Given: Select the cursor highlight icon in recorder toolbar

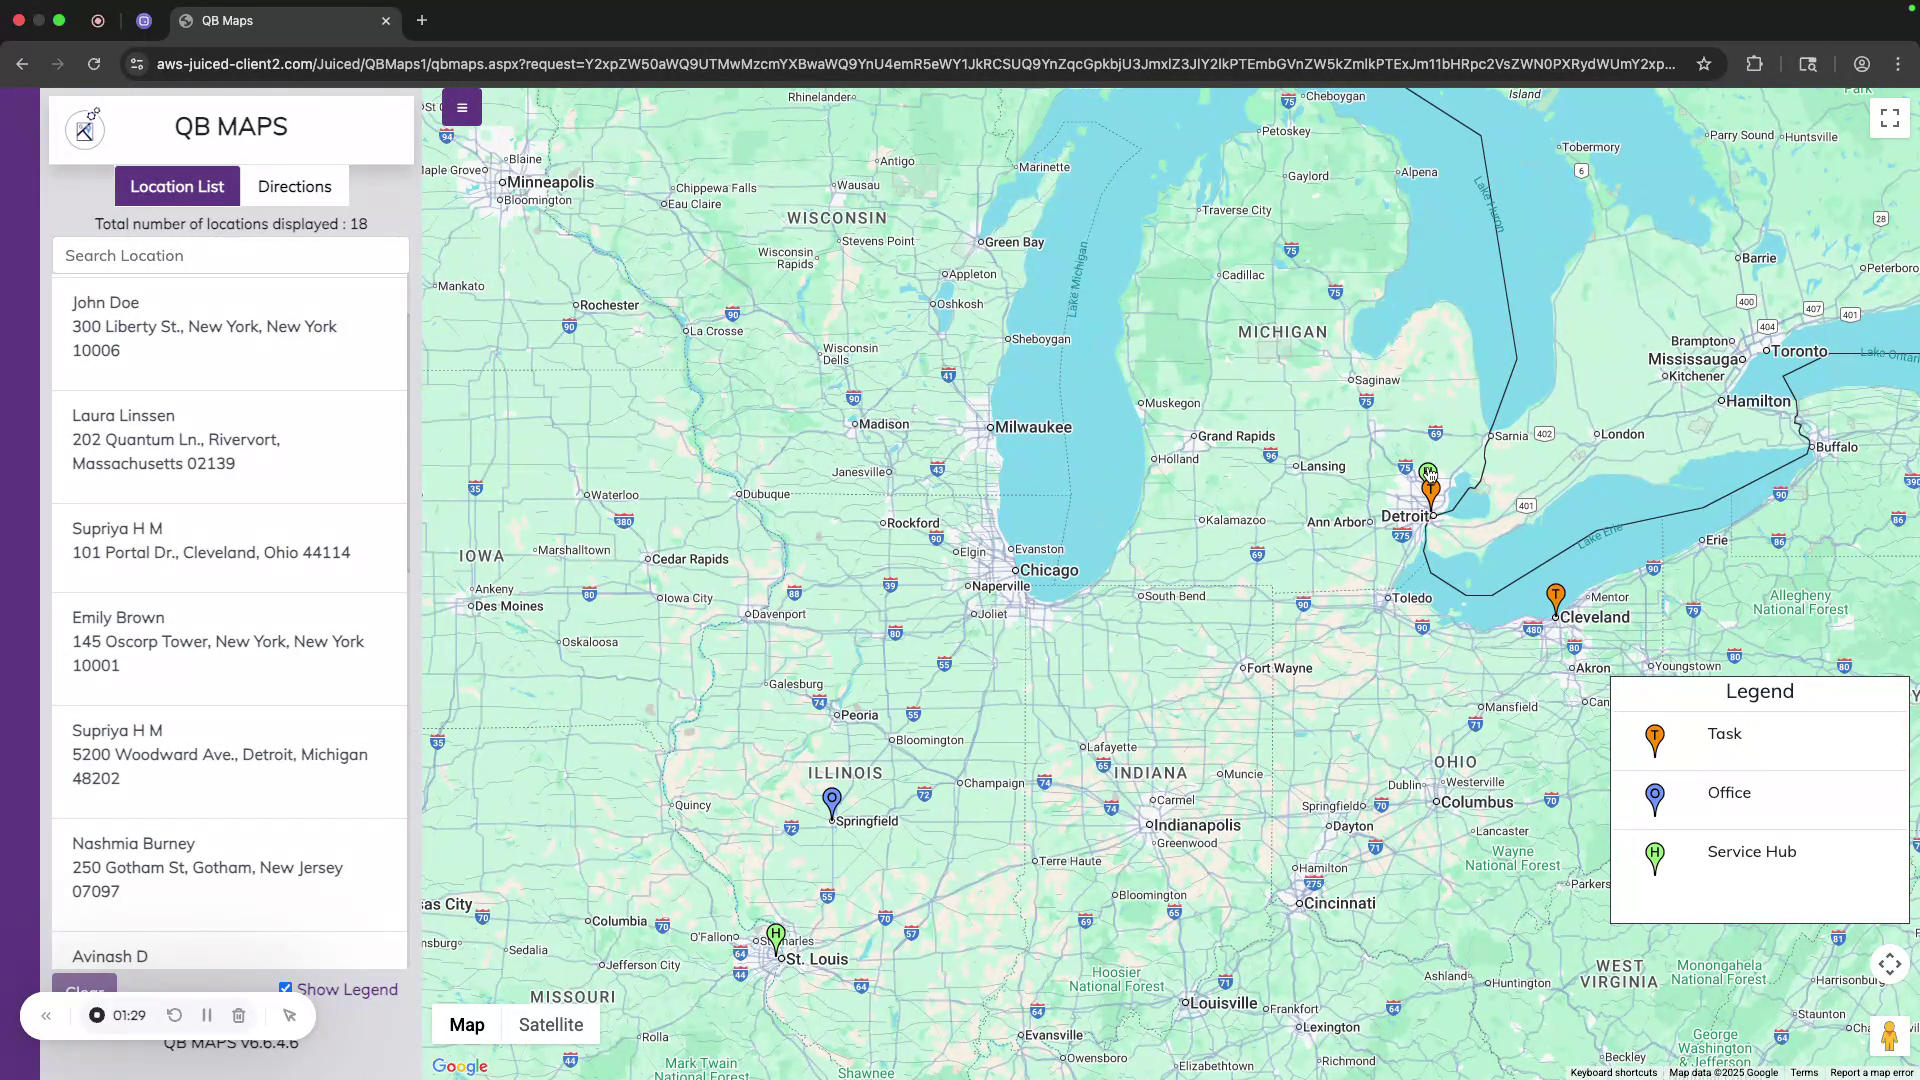Looking at the screenshot, I should point(290,1015).
